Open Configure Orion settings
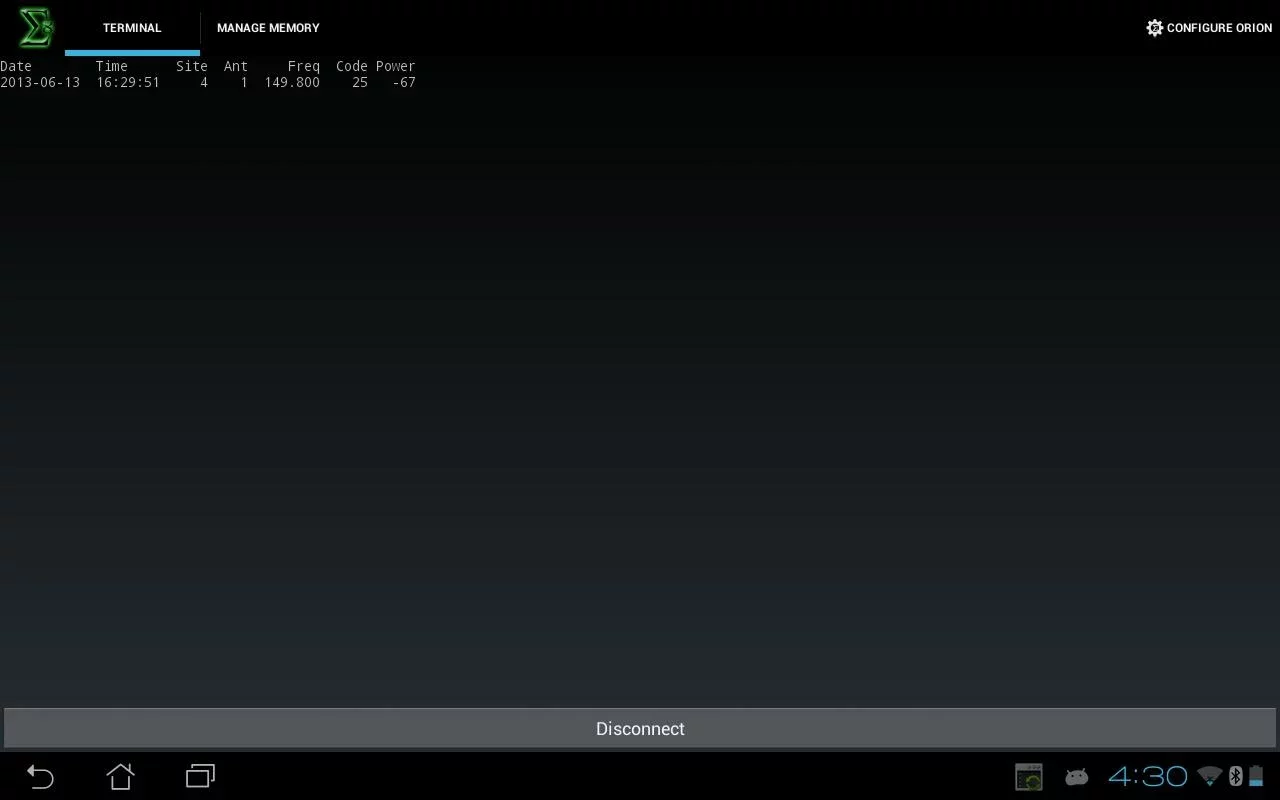The width and height of the screenshot is (1280, 800). click(x=1209, y=28)
